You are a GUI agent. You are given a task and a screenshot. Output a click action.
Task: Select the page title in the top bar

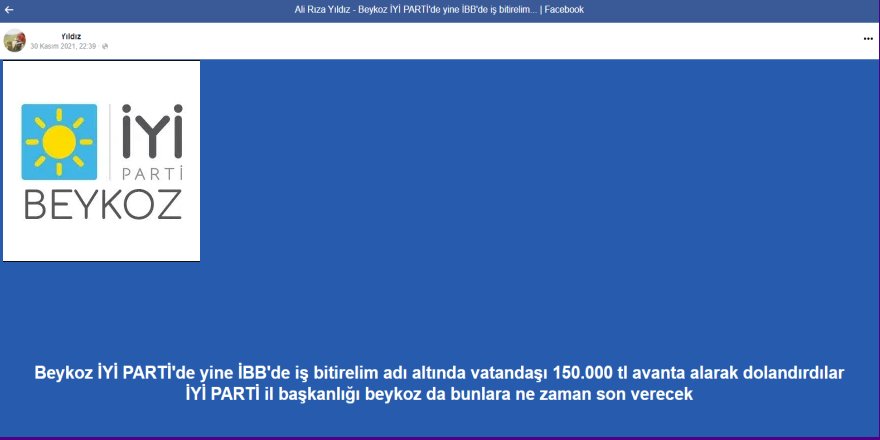pyautogui.click(x=439, y=10)
